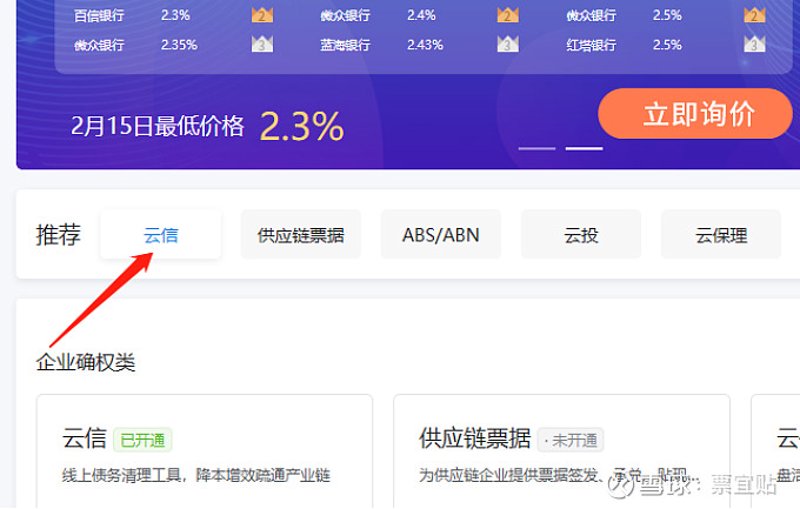Click the 企业确权类 section heading

pyautogui.click(x=86, y=363)
